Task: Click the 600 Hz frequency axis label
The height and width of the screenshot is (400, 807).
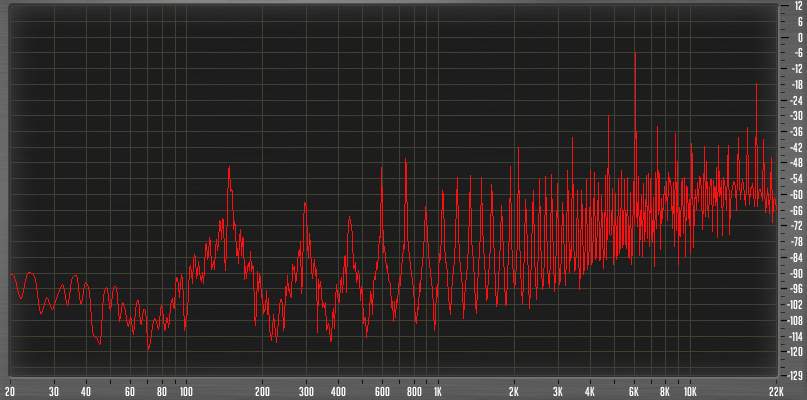Action: pyautogui.click(x=382, y=391)
